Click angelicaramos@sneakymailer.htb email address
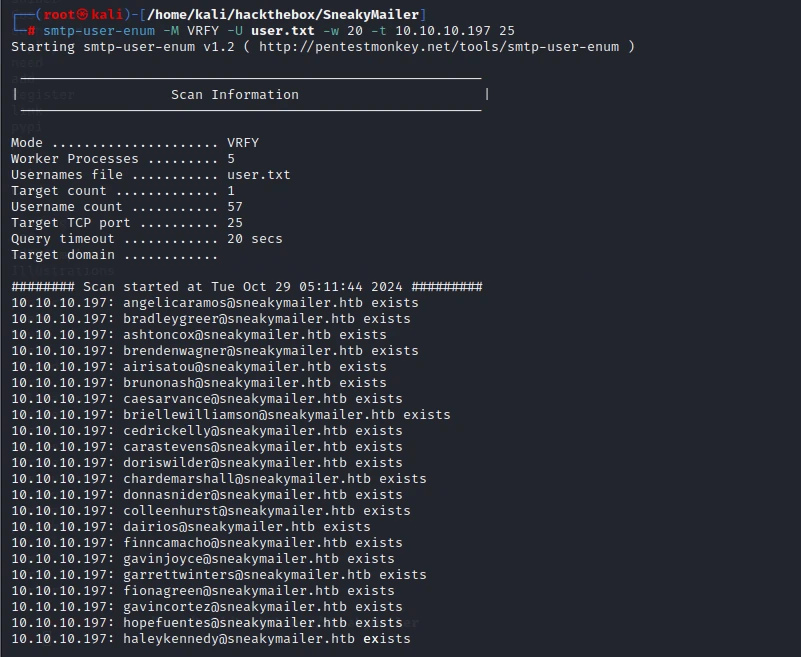The image size is (801, 657). pyautogui.click(x=243, y=302)
